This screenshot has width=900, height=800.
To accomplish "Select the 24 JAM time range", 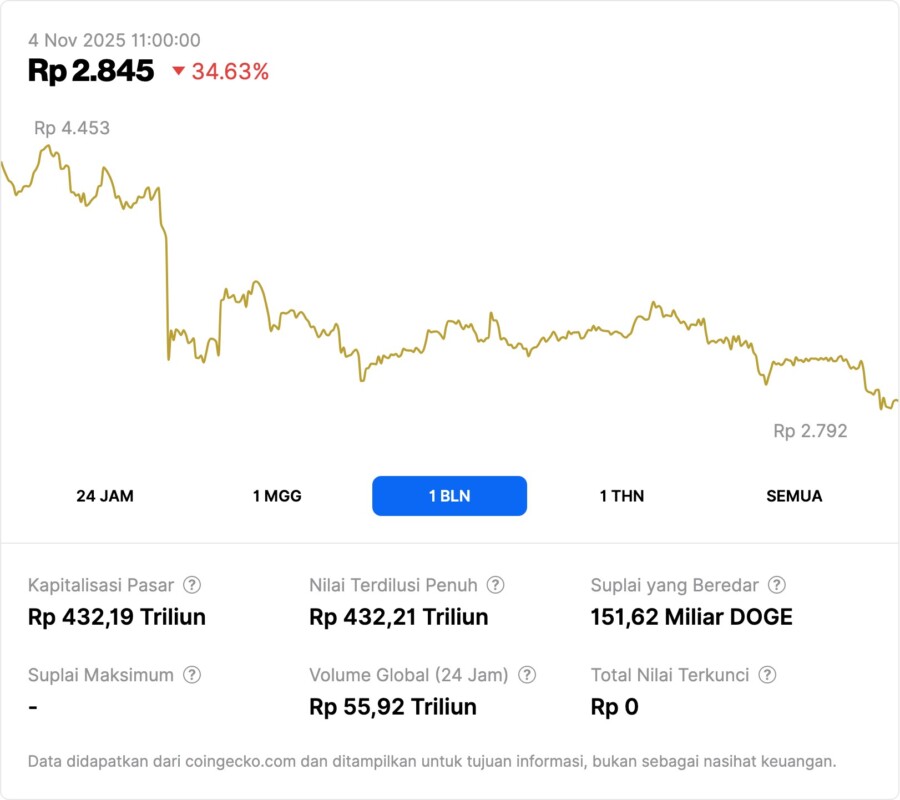I will pyautogui.click(x=105, y=496).
